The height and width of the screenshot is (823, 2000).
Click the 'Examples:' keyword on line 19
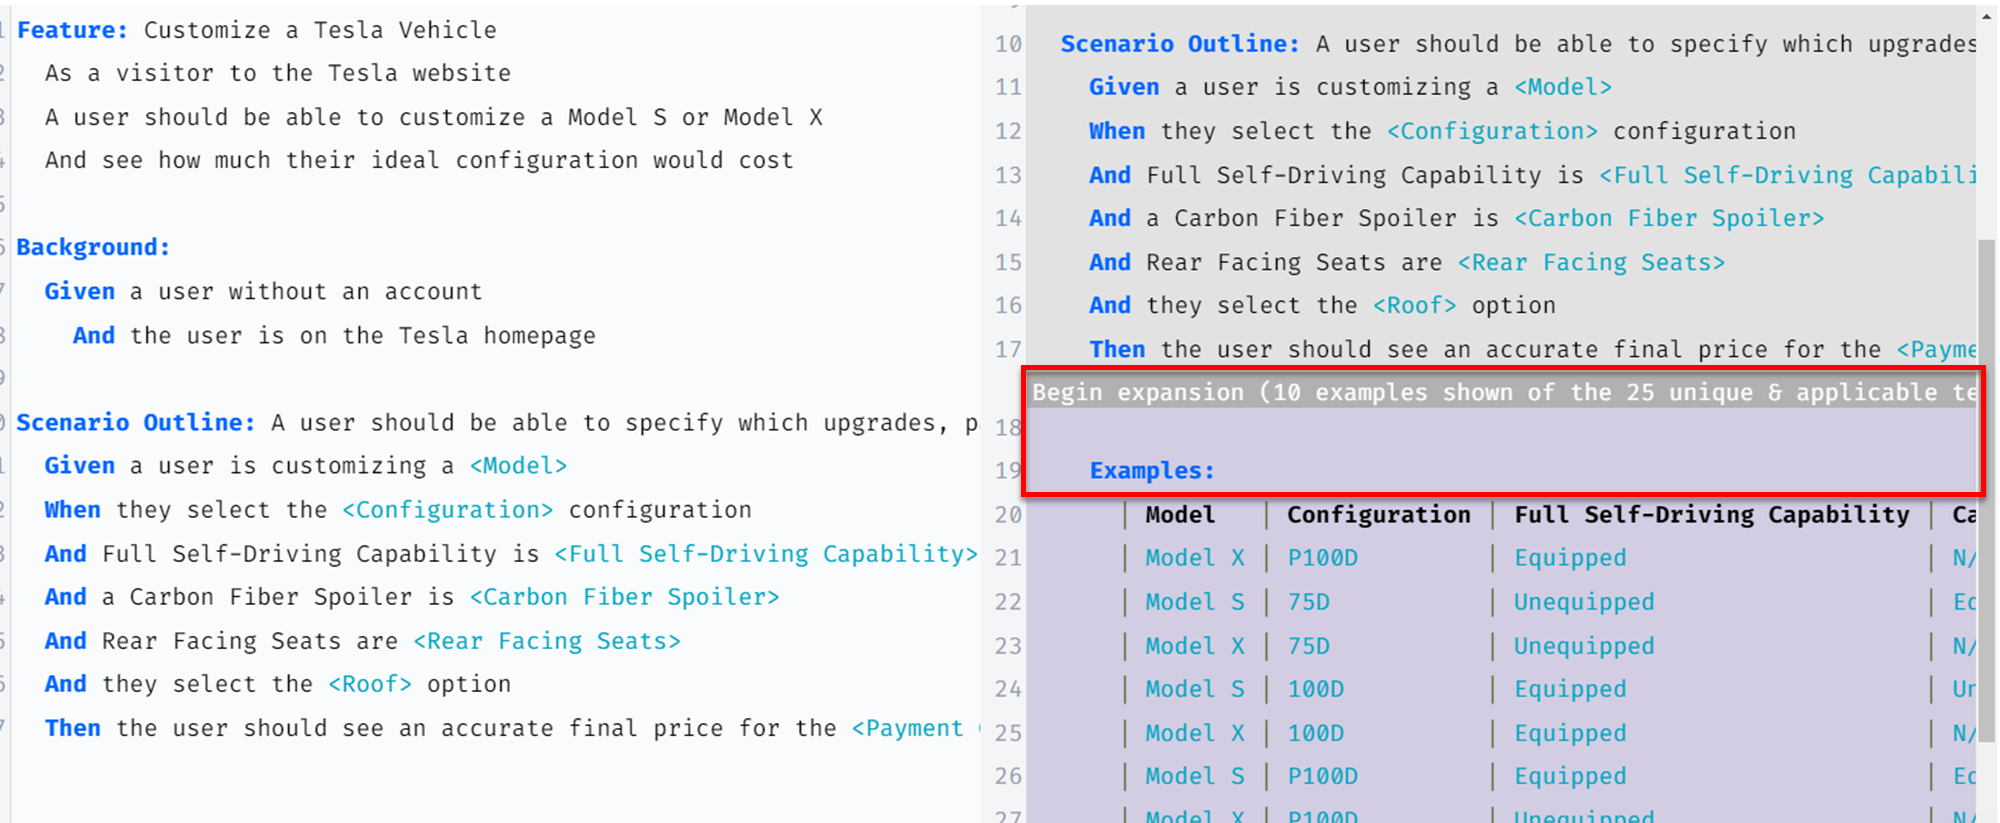pos(1152,470)
